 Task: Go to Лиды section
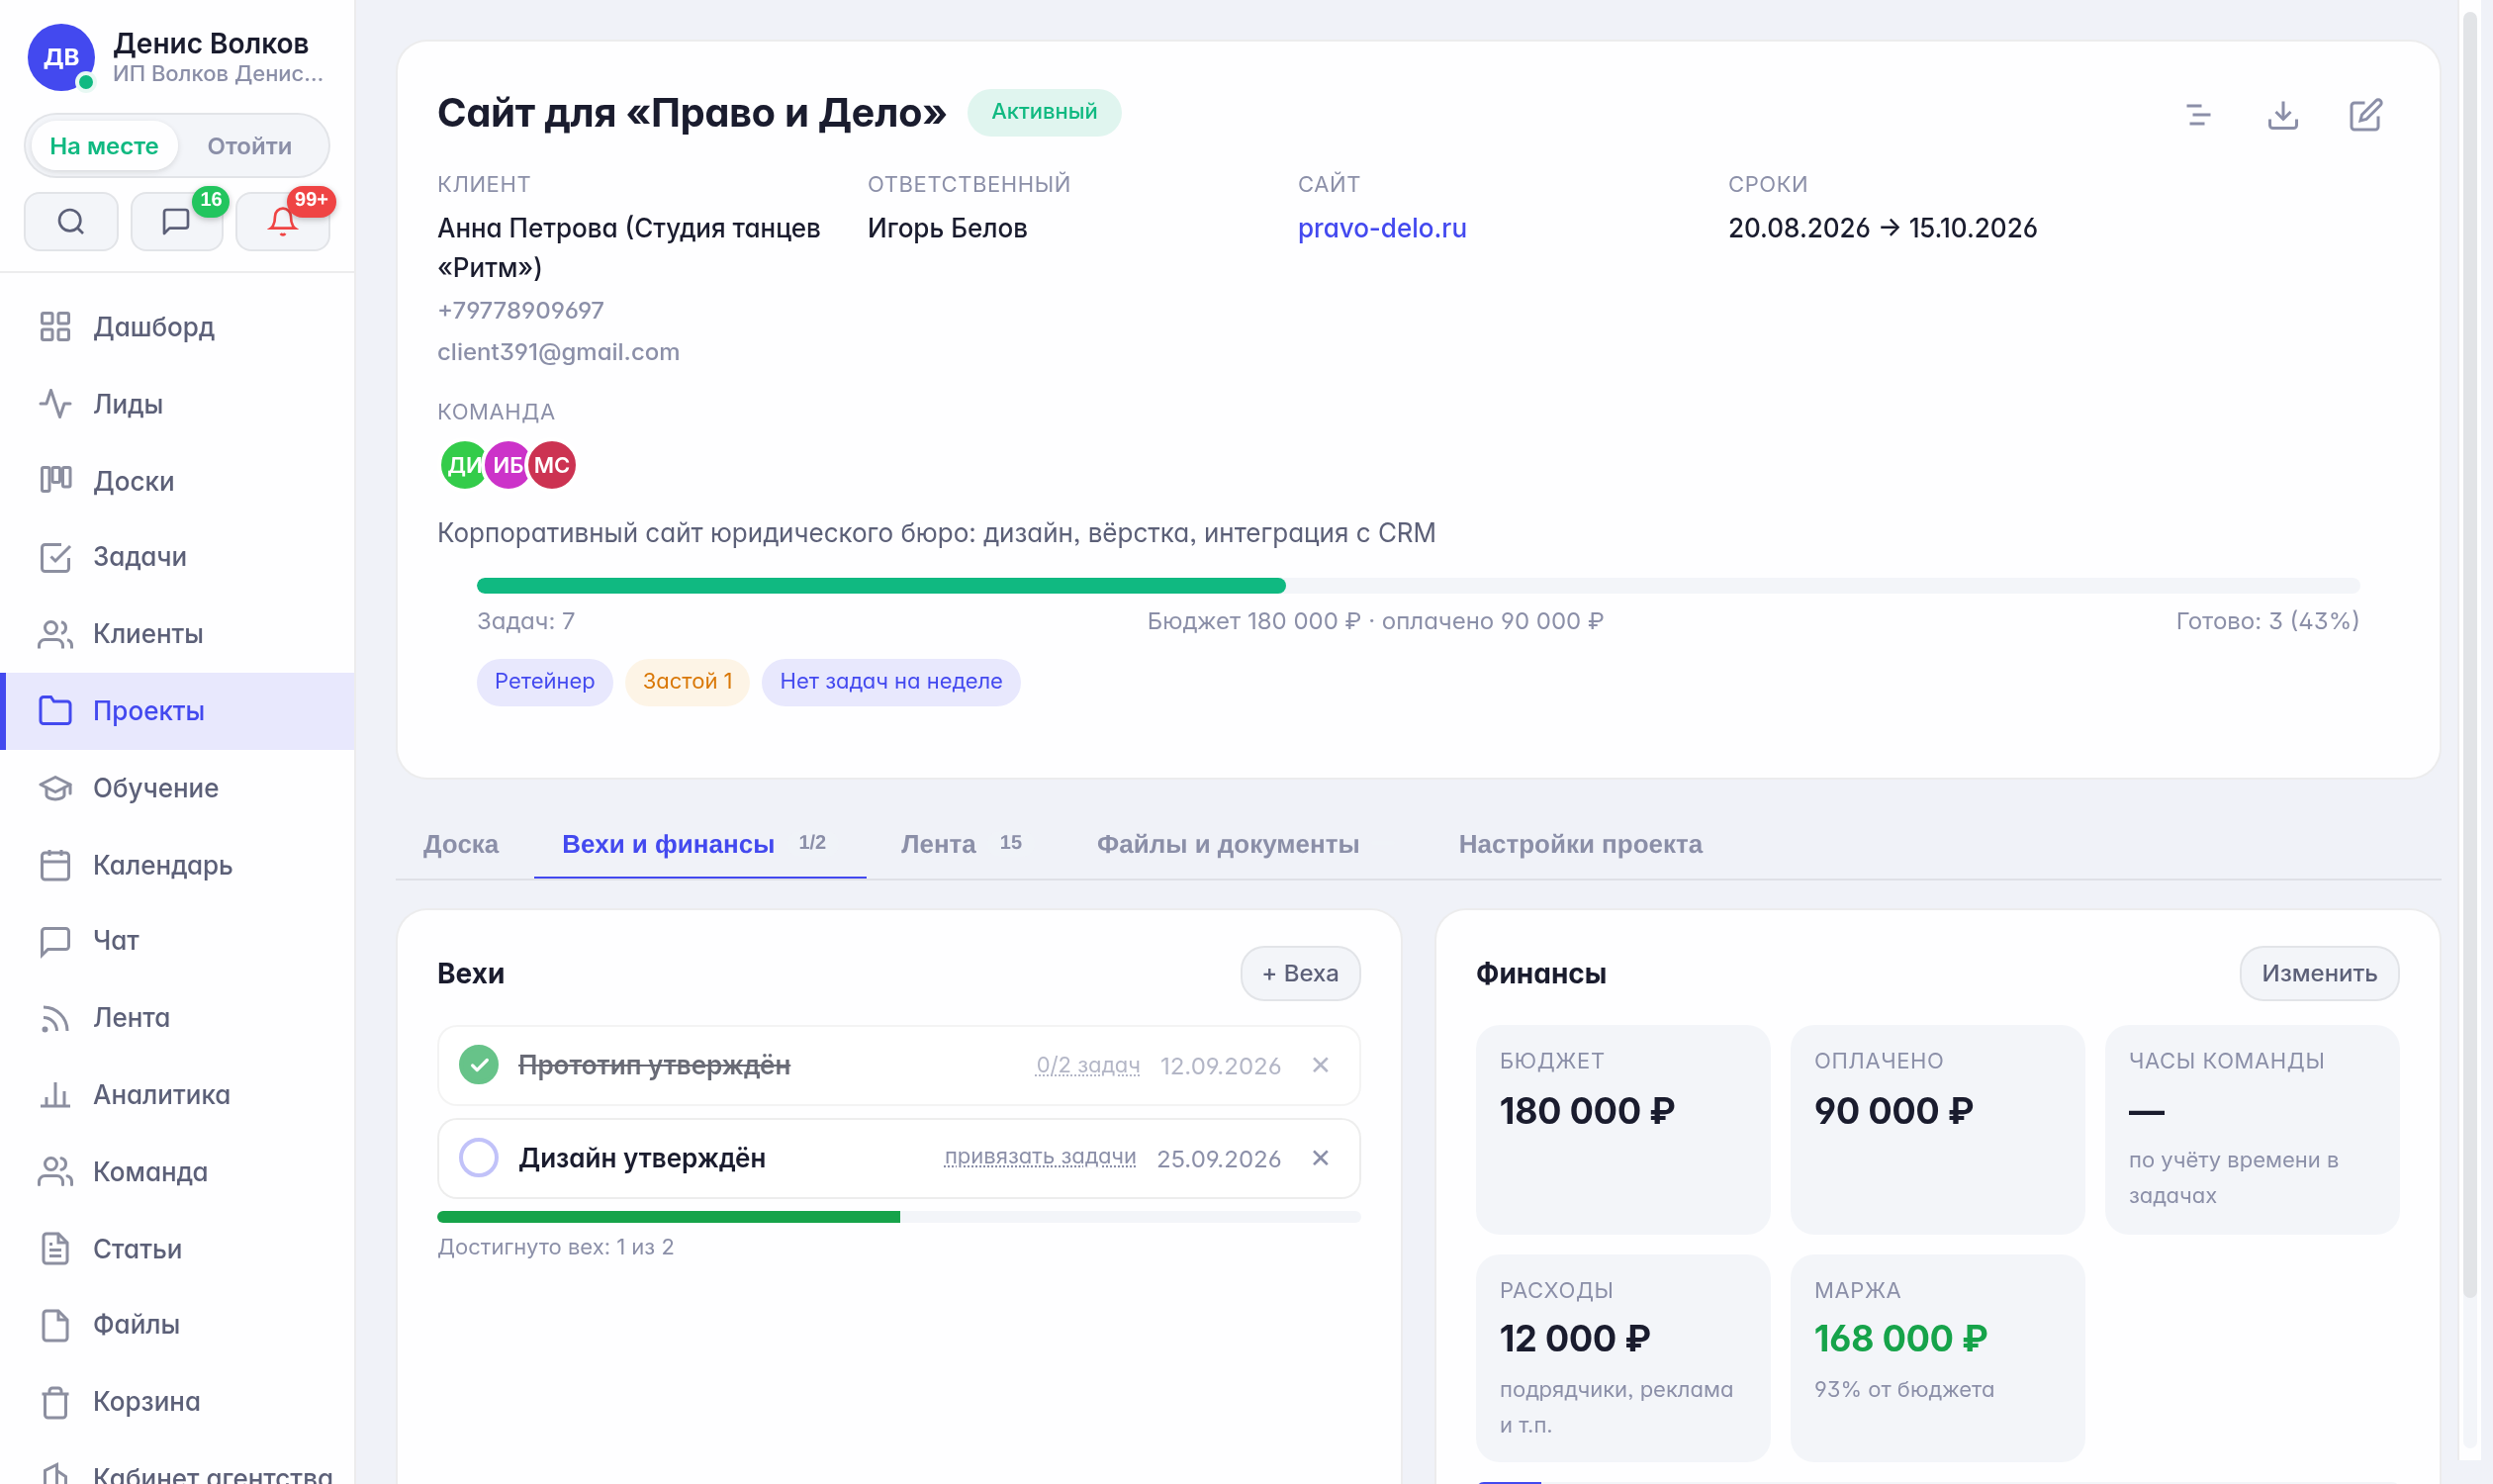(177, 404)
